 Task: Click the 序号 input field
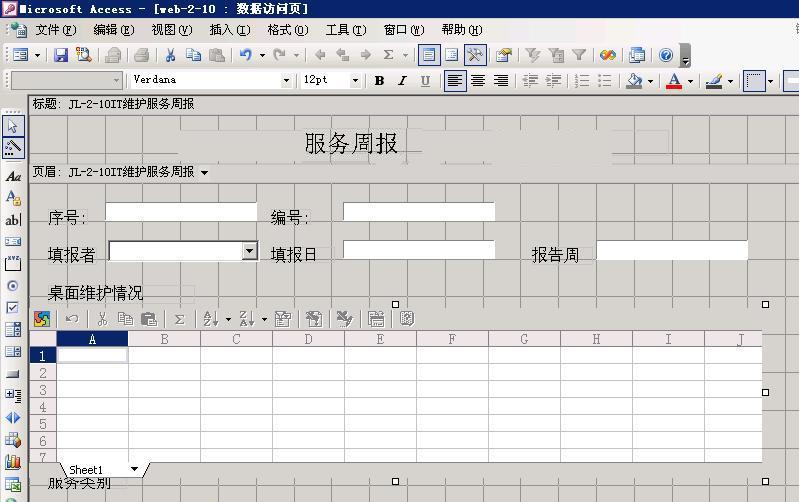pos(181,212)
